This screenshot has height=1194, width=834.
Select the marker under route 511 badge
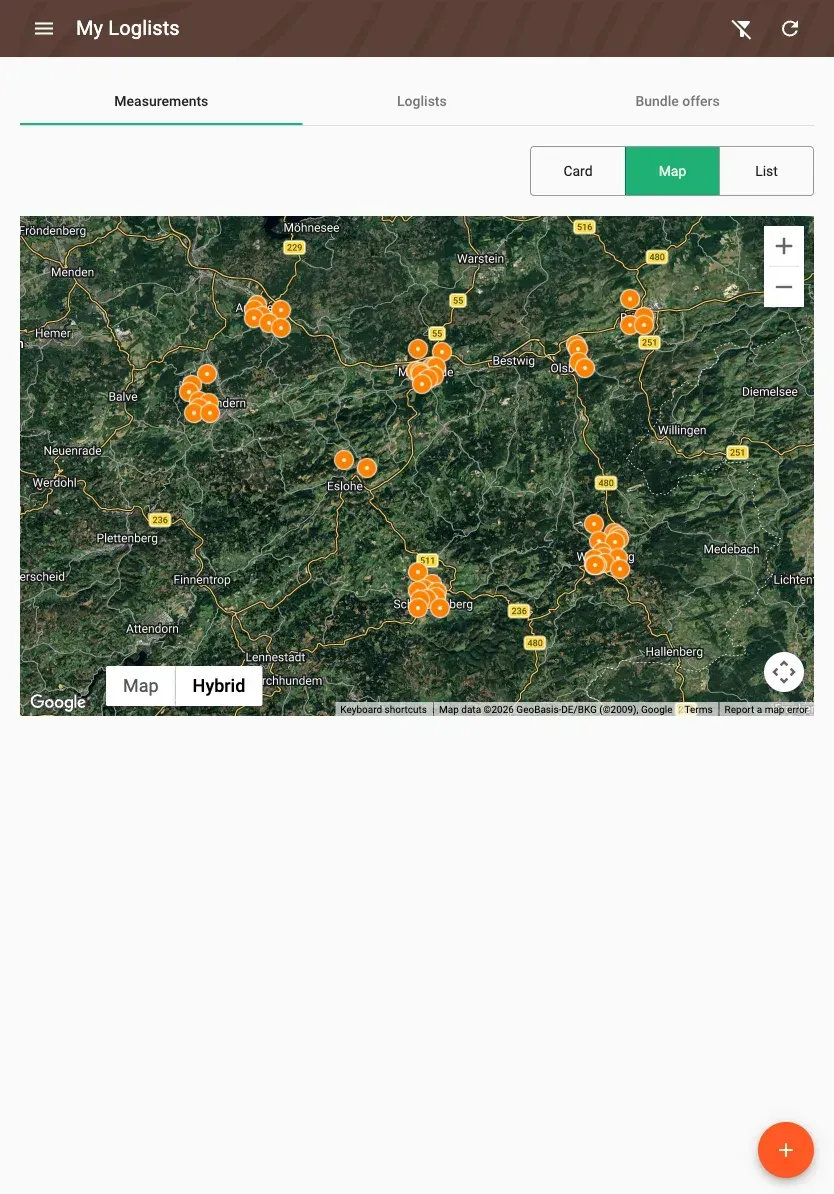pyautogui.click(x=418, y=572)
